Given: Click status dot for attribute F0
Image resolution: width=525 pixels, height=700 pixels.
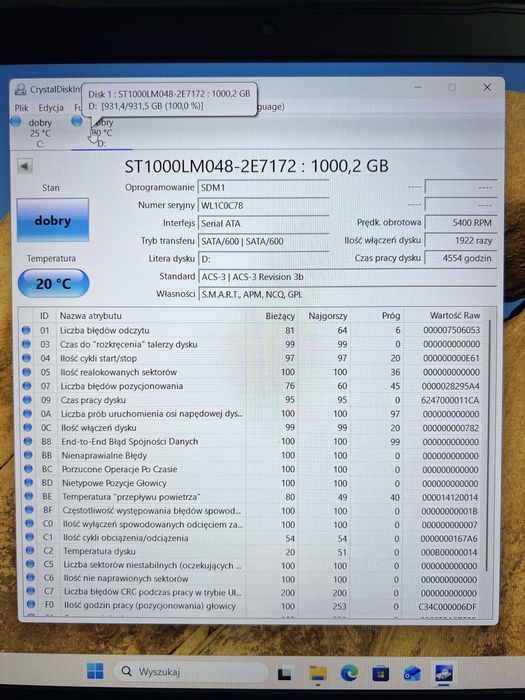Looking at the screenshot, I should pos(31,604).
